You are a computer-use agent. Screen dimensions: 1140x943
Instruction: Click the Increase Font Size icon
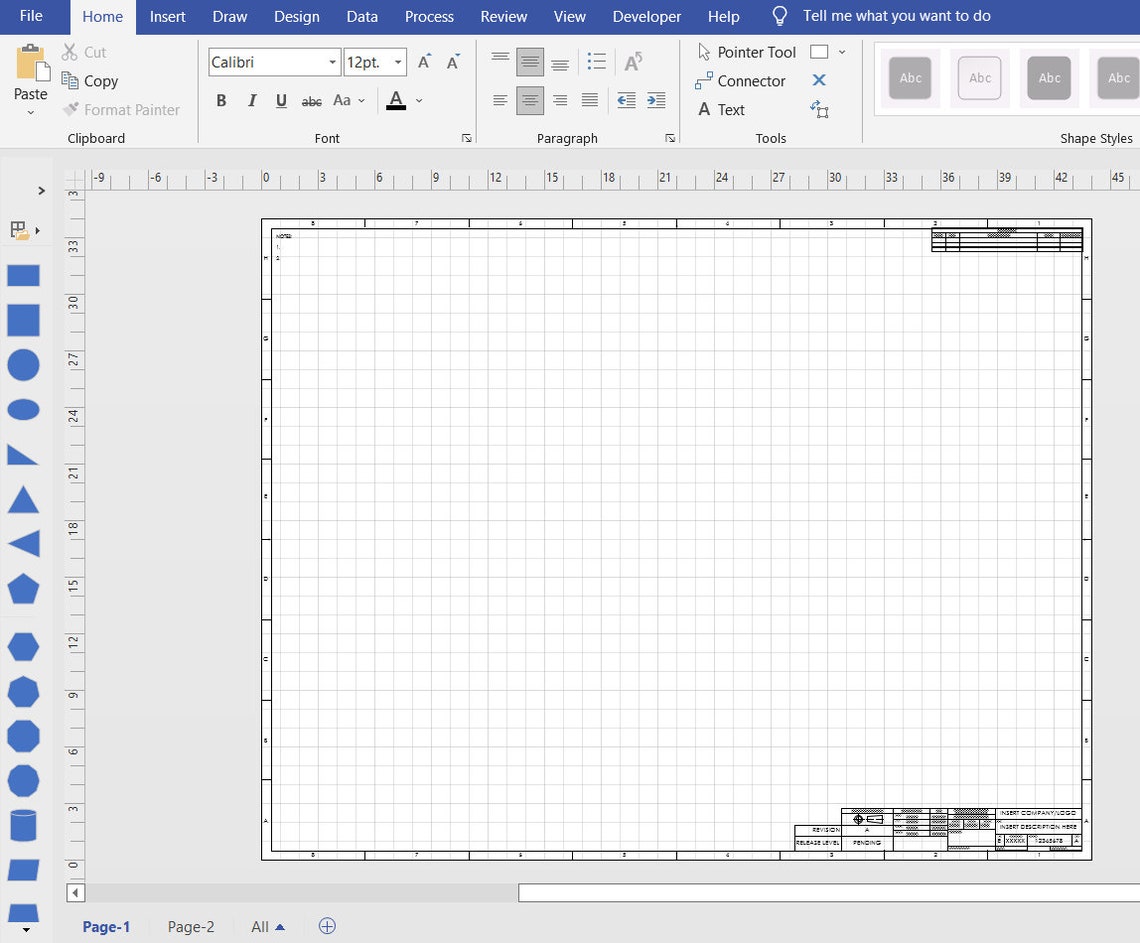click(423, 61)
